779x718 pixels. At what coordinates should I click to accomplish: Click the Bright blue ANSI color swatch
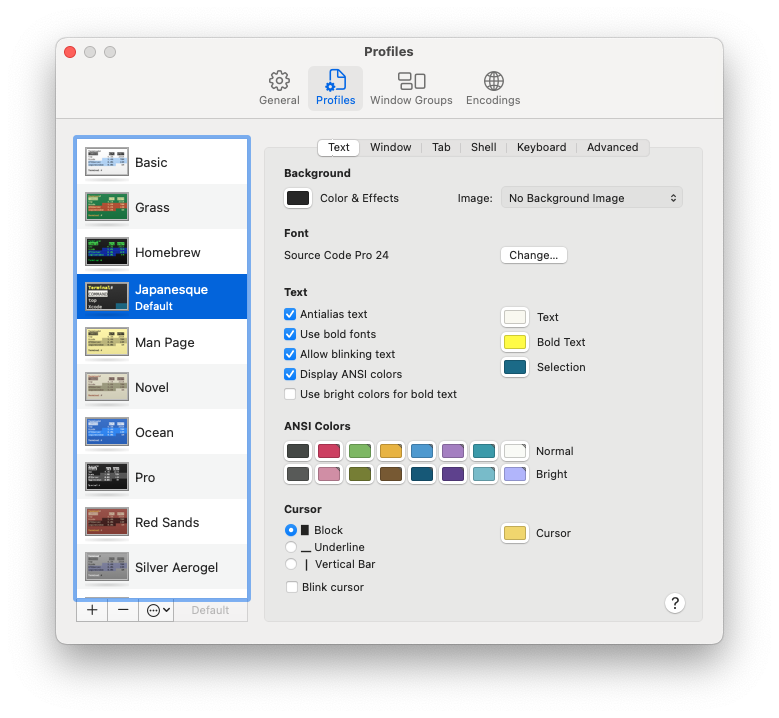(422, 474)
